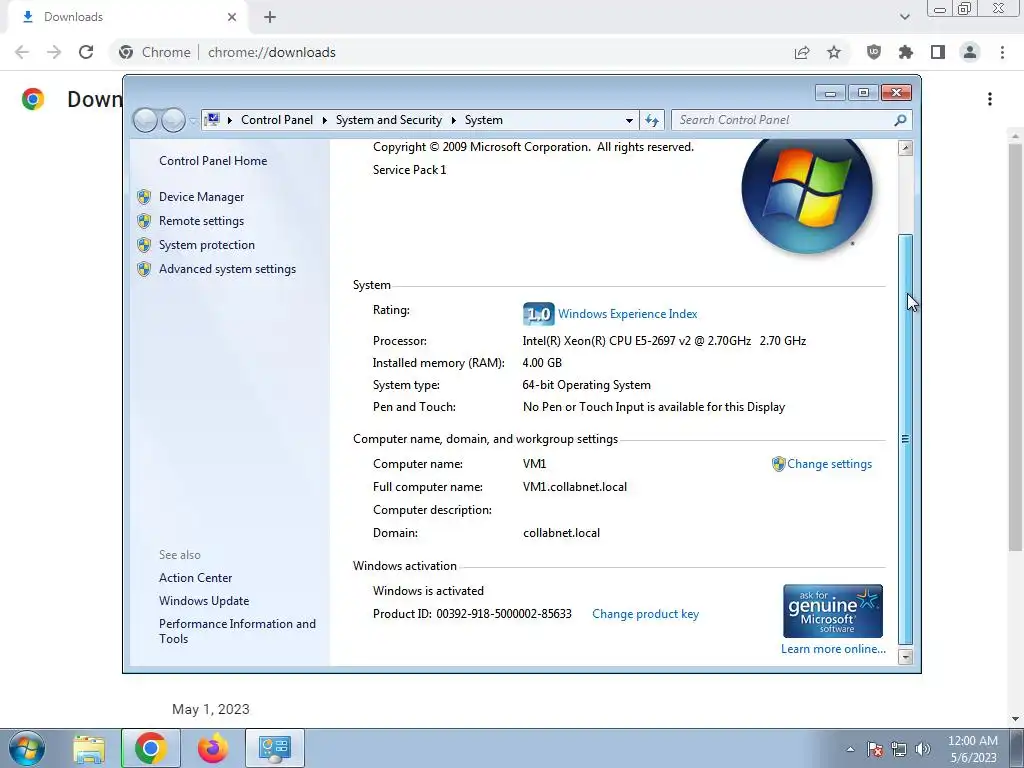This screenshot has width=1024, height=768.
Task: Click the System window scrollbar thumb
Action: (x=905, y=440)
